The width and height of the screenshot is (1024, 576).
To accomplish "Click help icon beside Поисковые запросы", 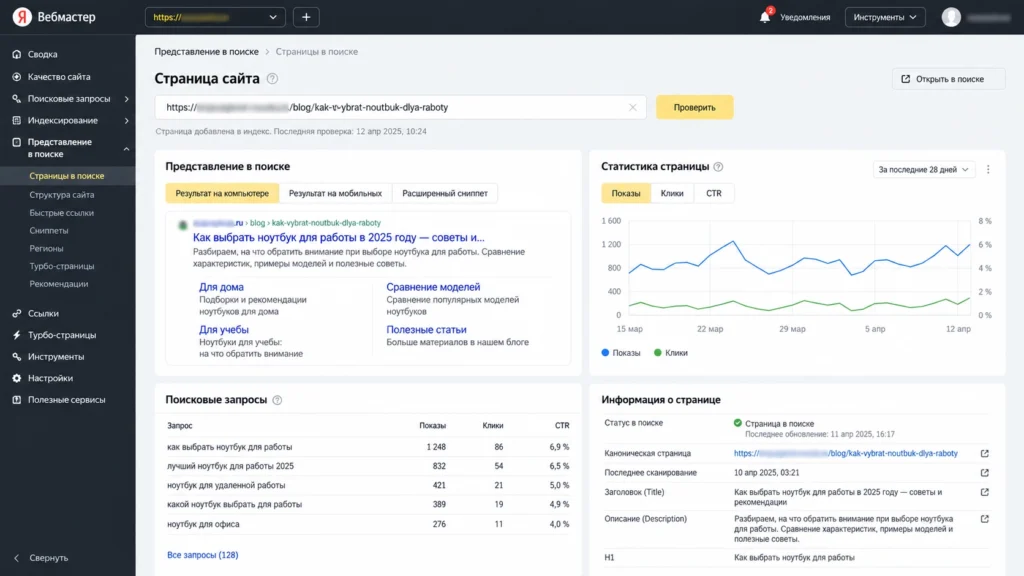I will (x=277, y=400).
